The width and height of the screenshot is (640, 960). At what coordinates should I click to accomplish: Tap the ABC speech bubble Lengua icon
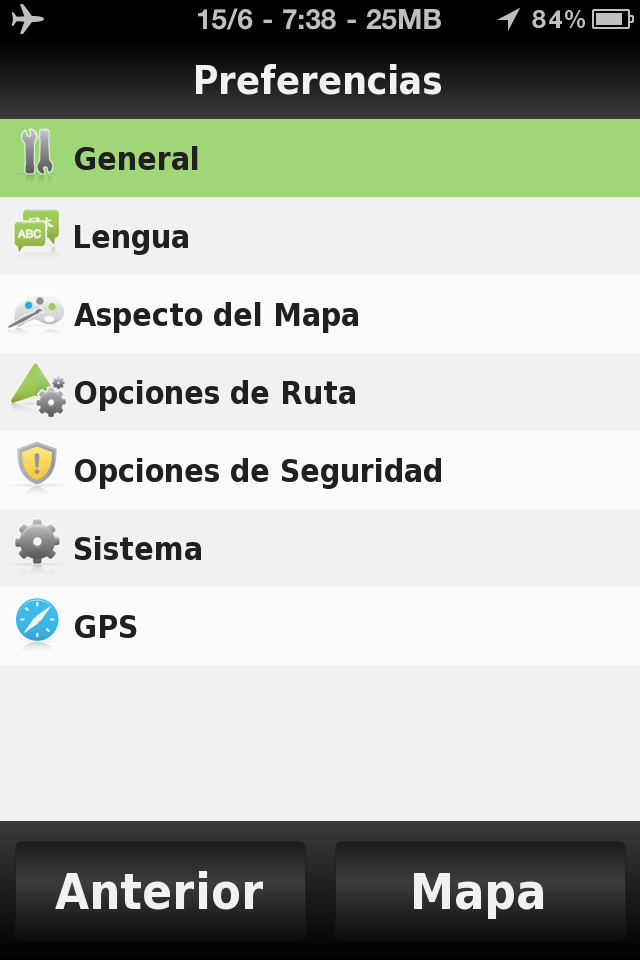pos(37,231)
